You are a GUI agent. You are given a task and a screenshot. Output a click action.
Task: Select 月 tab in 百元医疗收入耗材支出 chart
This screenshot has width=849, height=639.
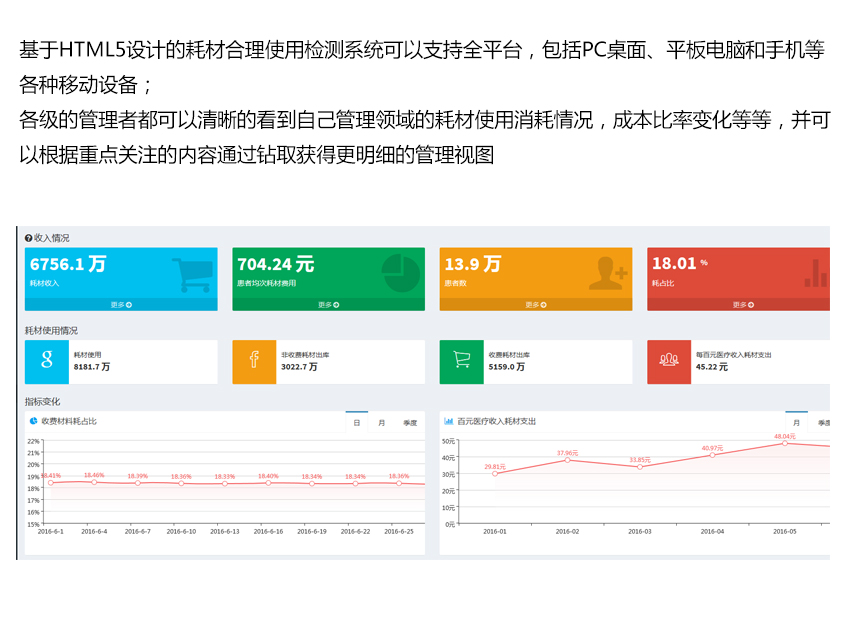pos(796,423)
